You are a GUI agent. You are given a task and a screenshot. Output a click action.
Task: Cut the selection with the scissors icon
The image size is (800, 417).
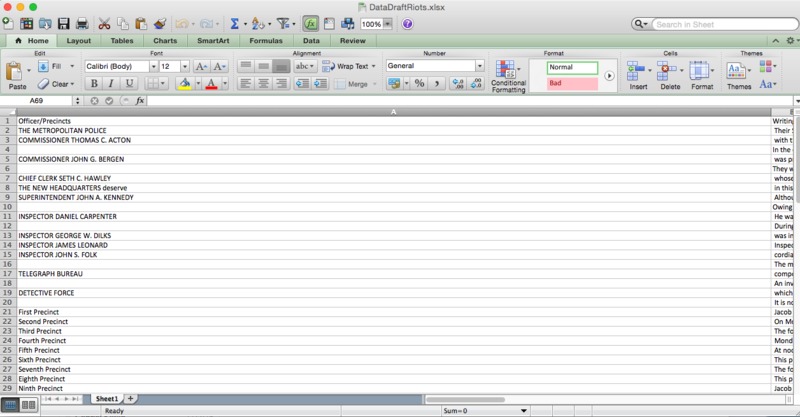click(104, 23)
